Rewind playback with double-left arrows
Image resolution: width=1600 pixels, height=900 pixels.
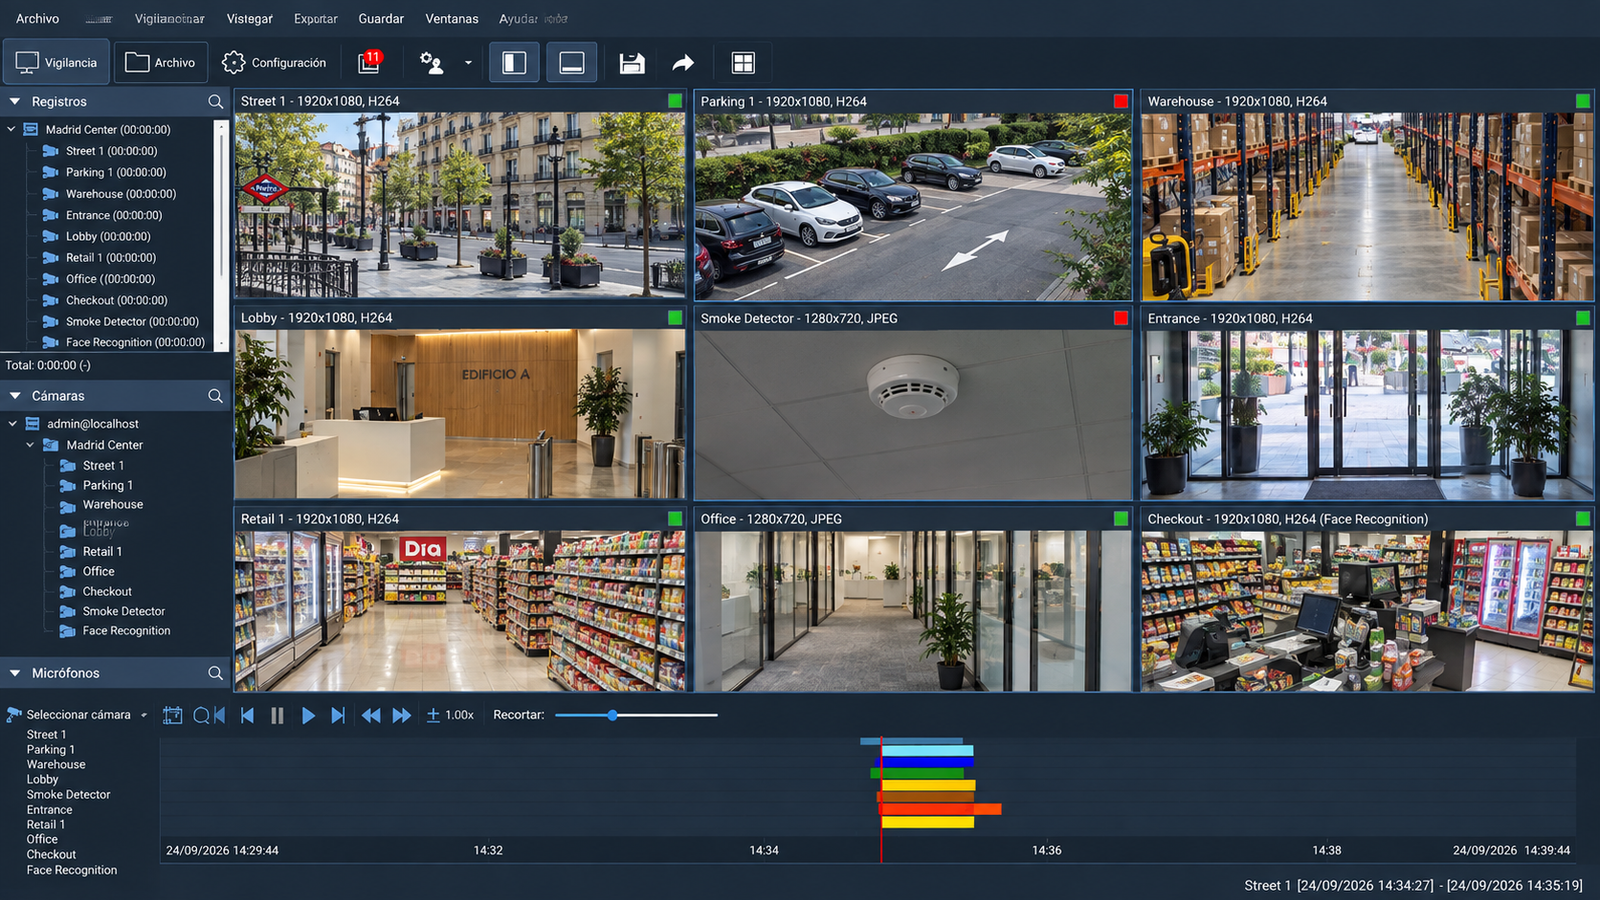(371, 715)
